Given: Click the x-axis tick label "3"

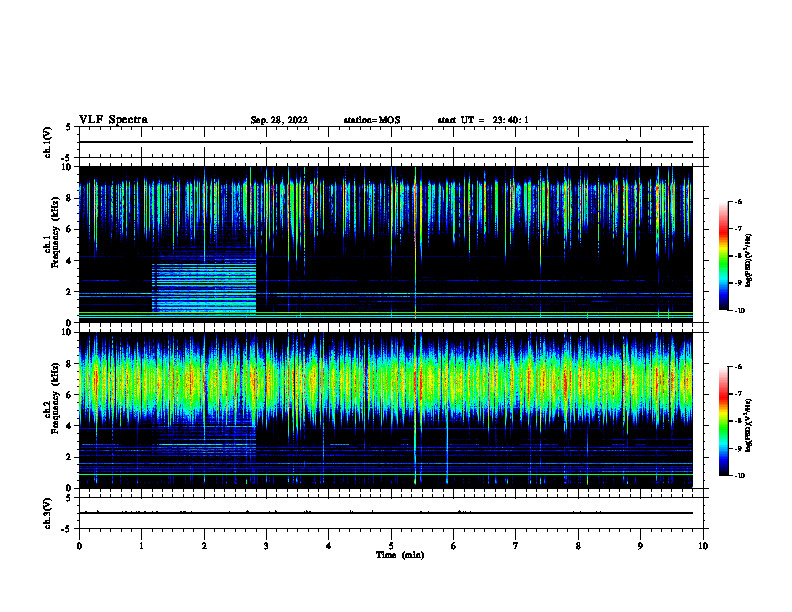Looking at the screenshot, I should 266,546.
